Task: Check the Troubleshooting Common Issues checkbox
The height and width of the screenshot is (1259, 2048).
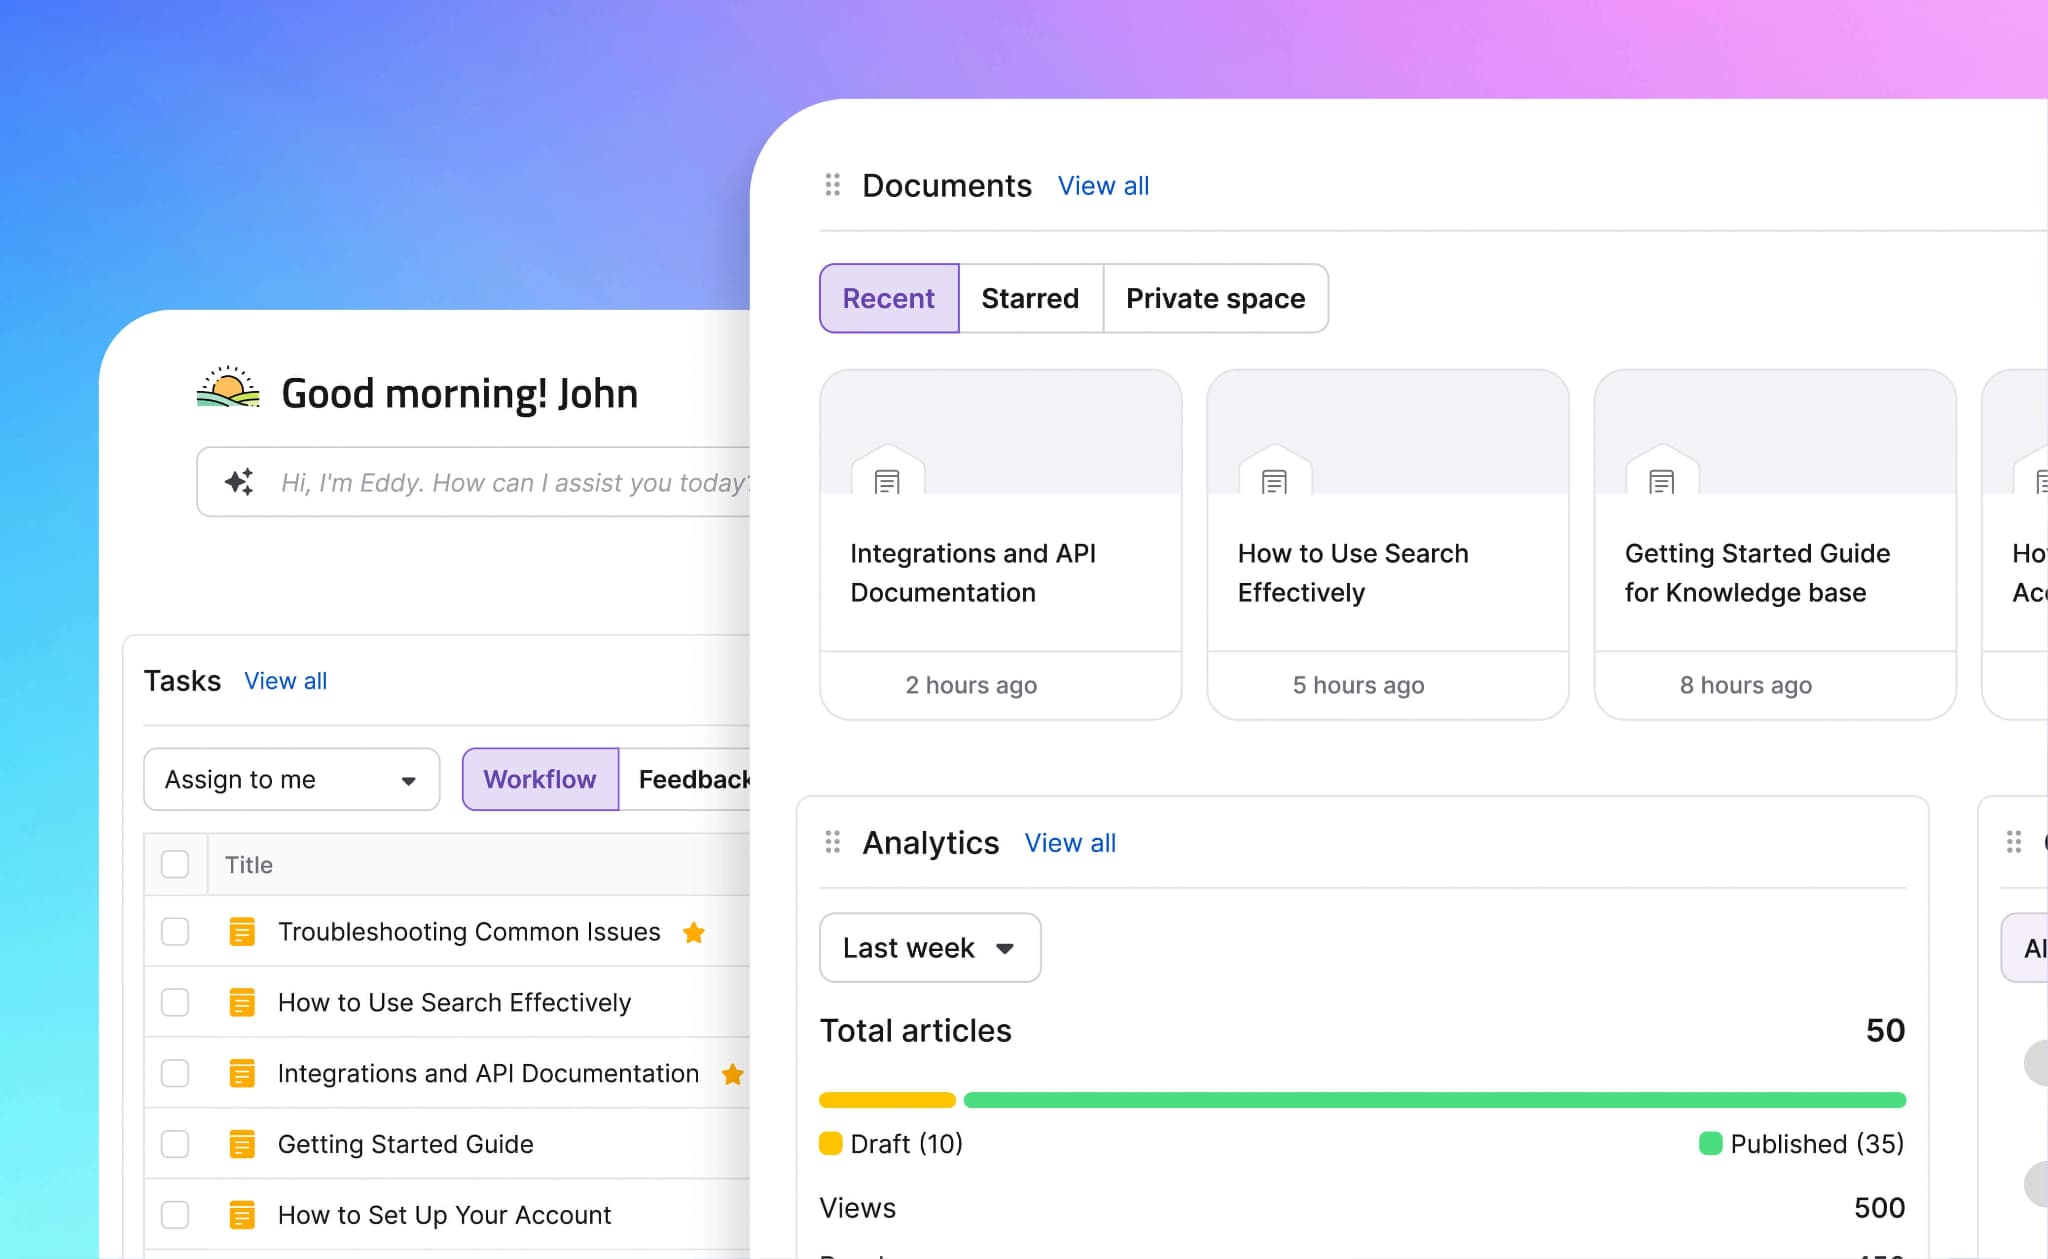Action: click(175, 932)
